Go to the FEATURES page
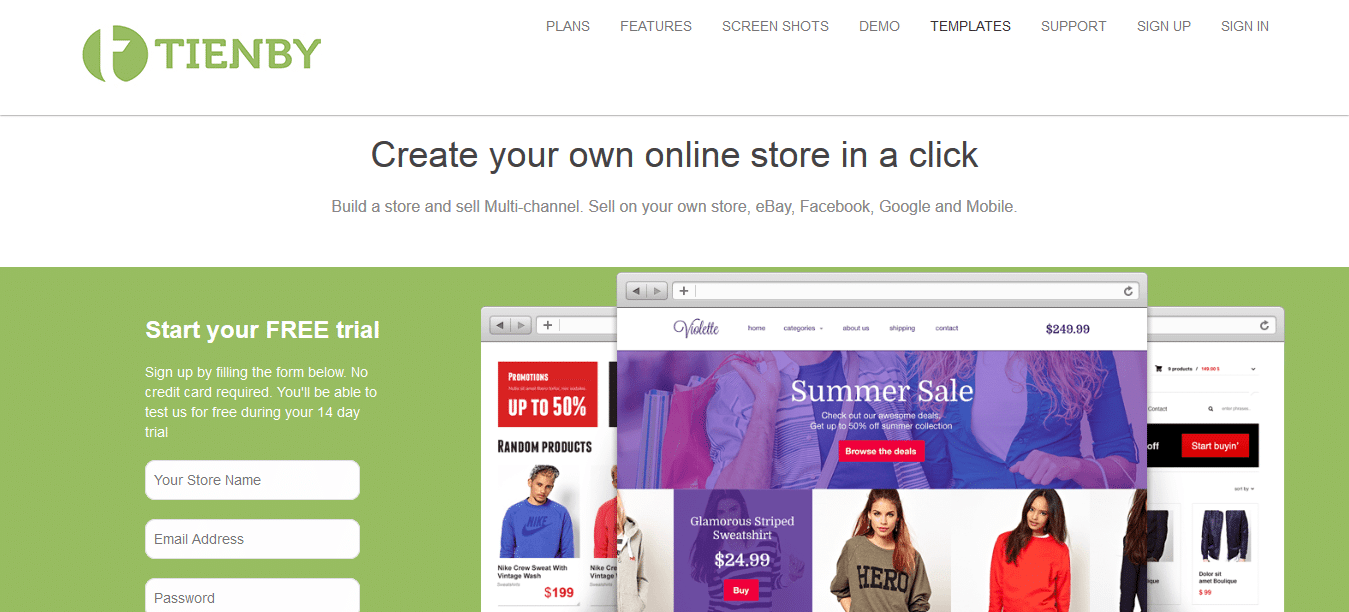 (656, 26)
